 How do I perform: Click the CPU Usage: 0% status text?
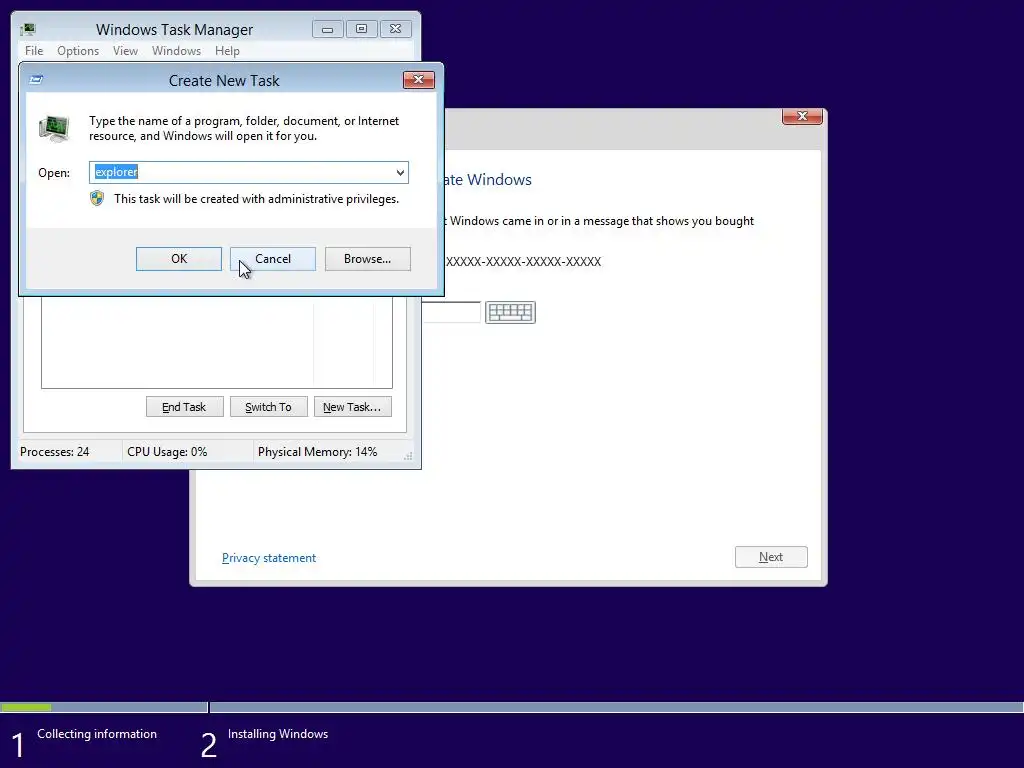click(167, 452)
